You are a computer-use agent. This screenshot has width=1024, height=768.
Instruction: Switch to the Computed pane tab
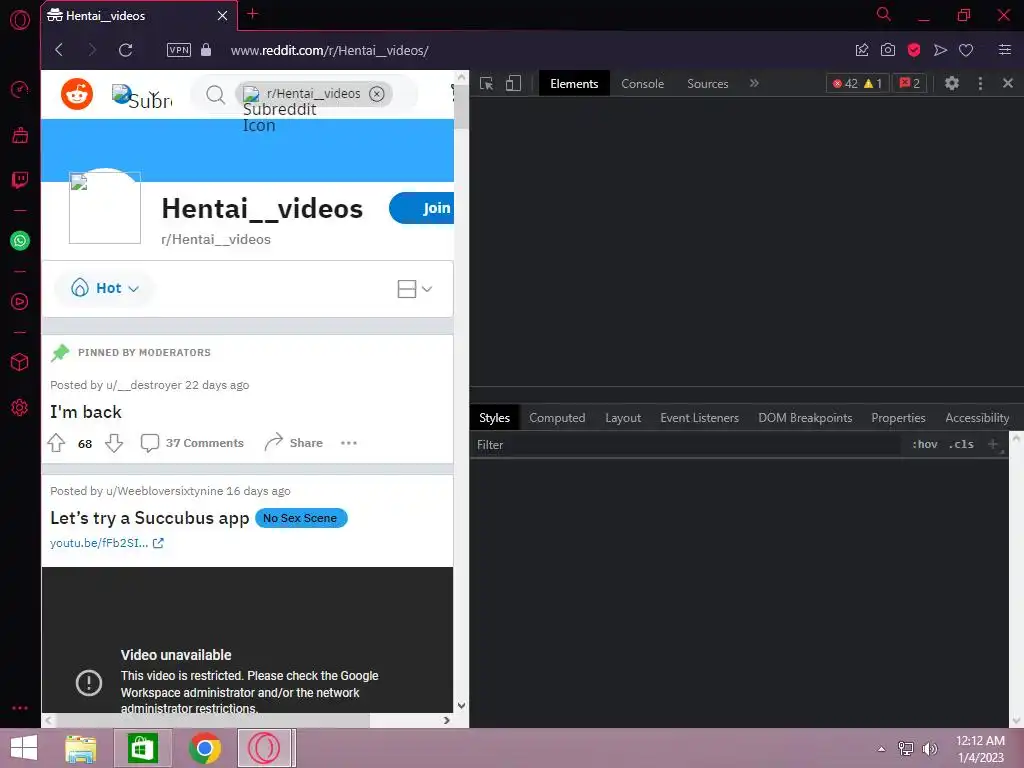pos(557,418)
